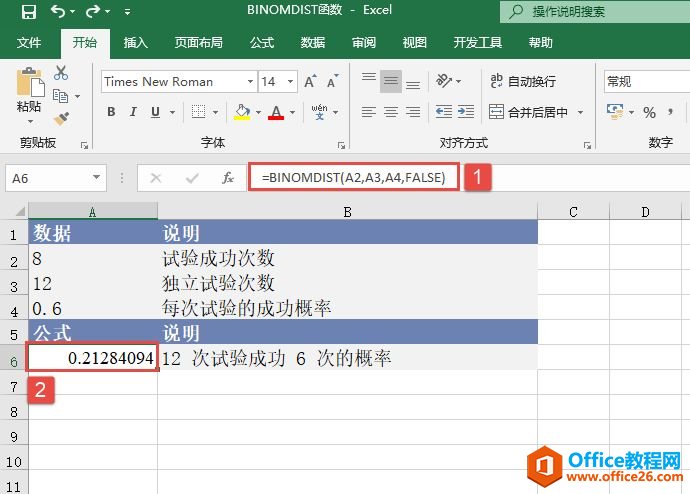
Task: Click the 文件 file button
Action: point(29,43)
